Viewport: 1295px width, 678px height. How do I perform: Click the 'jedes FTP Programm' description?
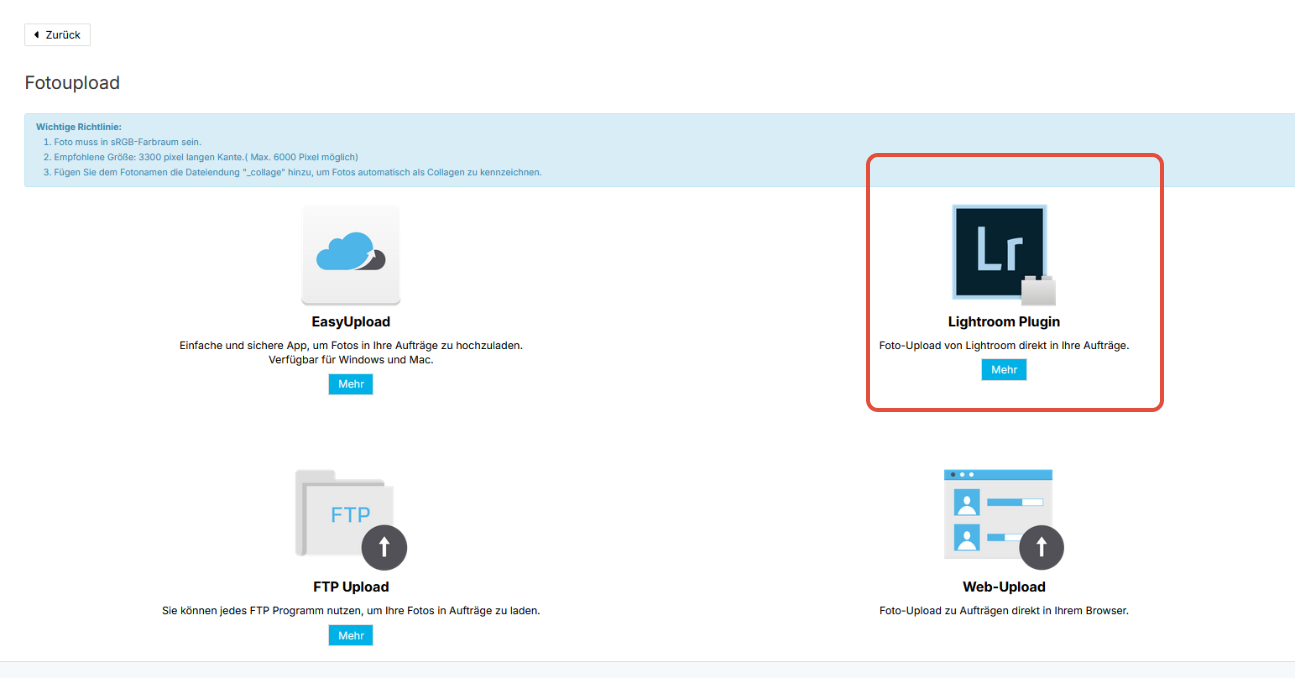(351, 610)
